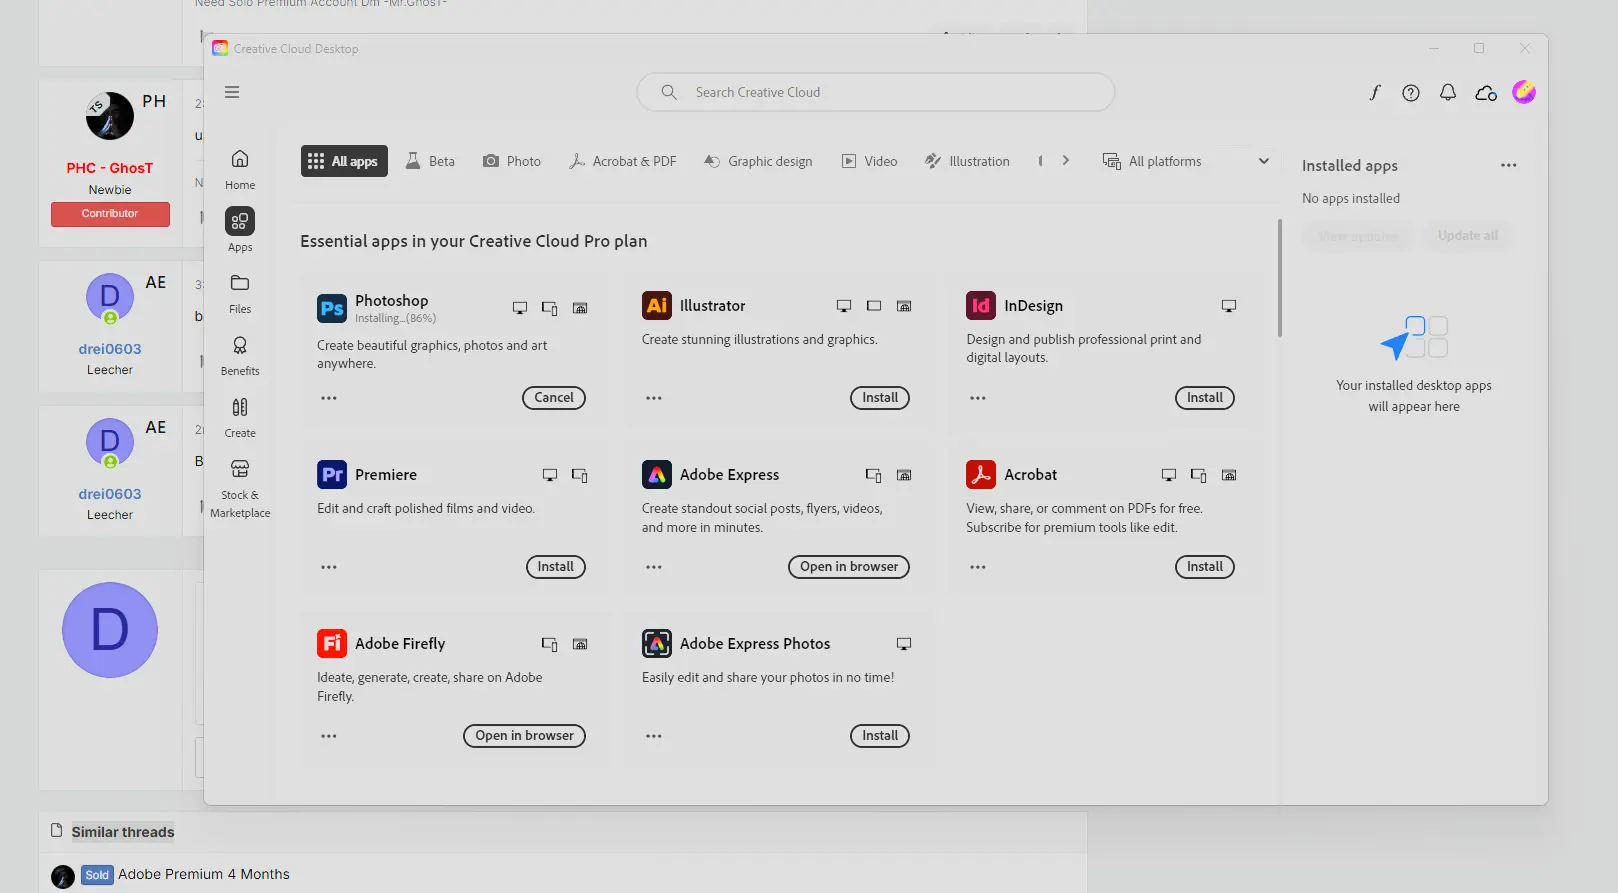
Task: Click the Acrobat app icon
Action: tap(981, 474)
